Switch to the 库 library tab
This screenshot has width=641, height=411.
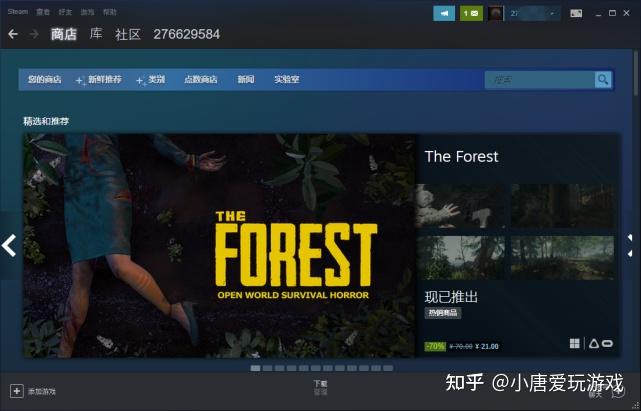(x=96, y=34)
